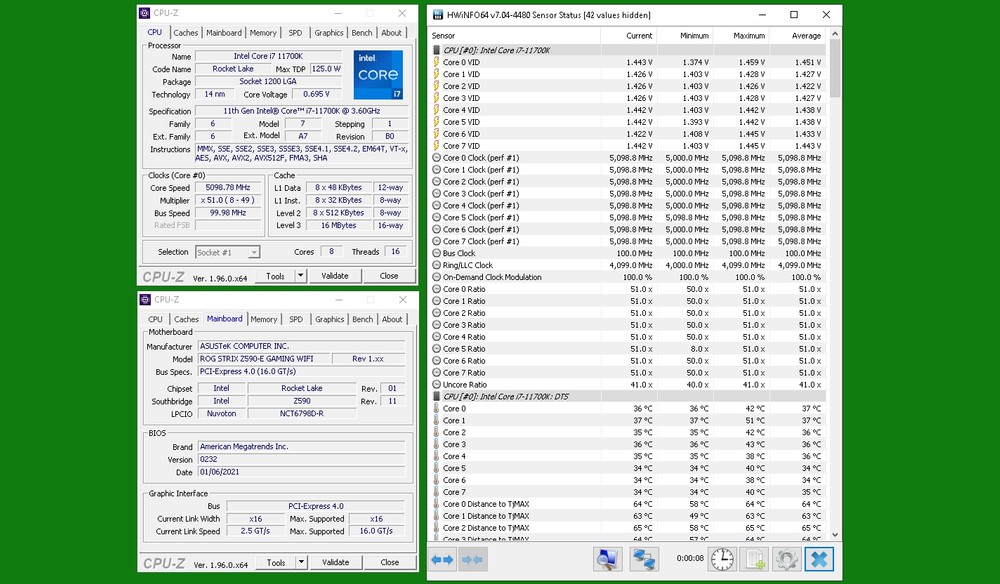Open the networked computers icon in HWiNFO

[x=645, y=559]
